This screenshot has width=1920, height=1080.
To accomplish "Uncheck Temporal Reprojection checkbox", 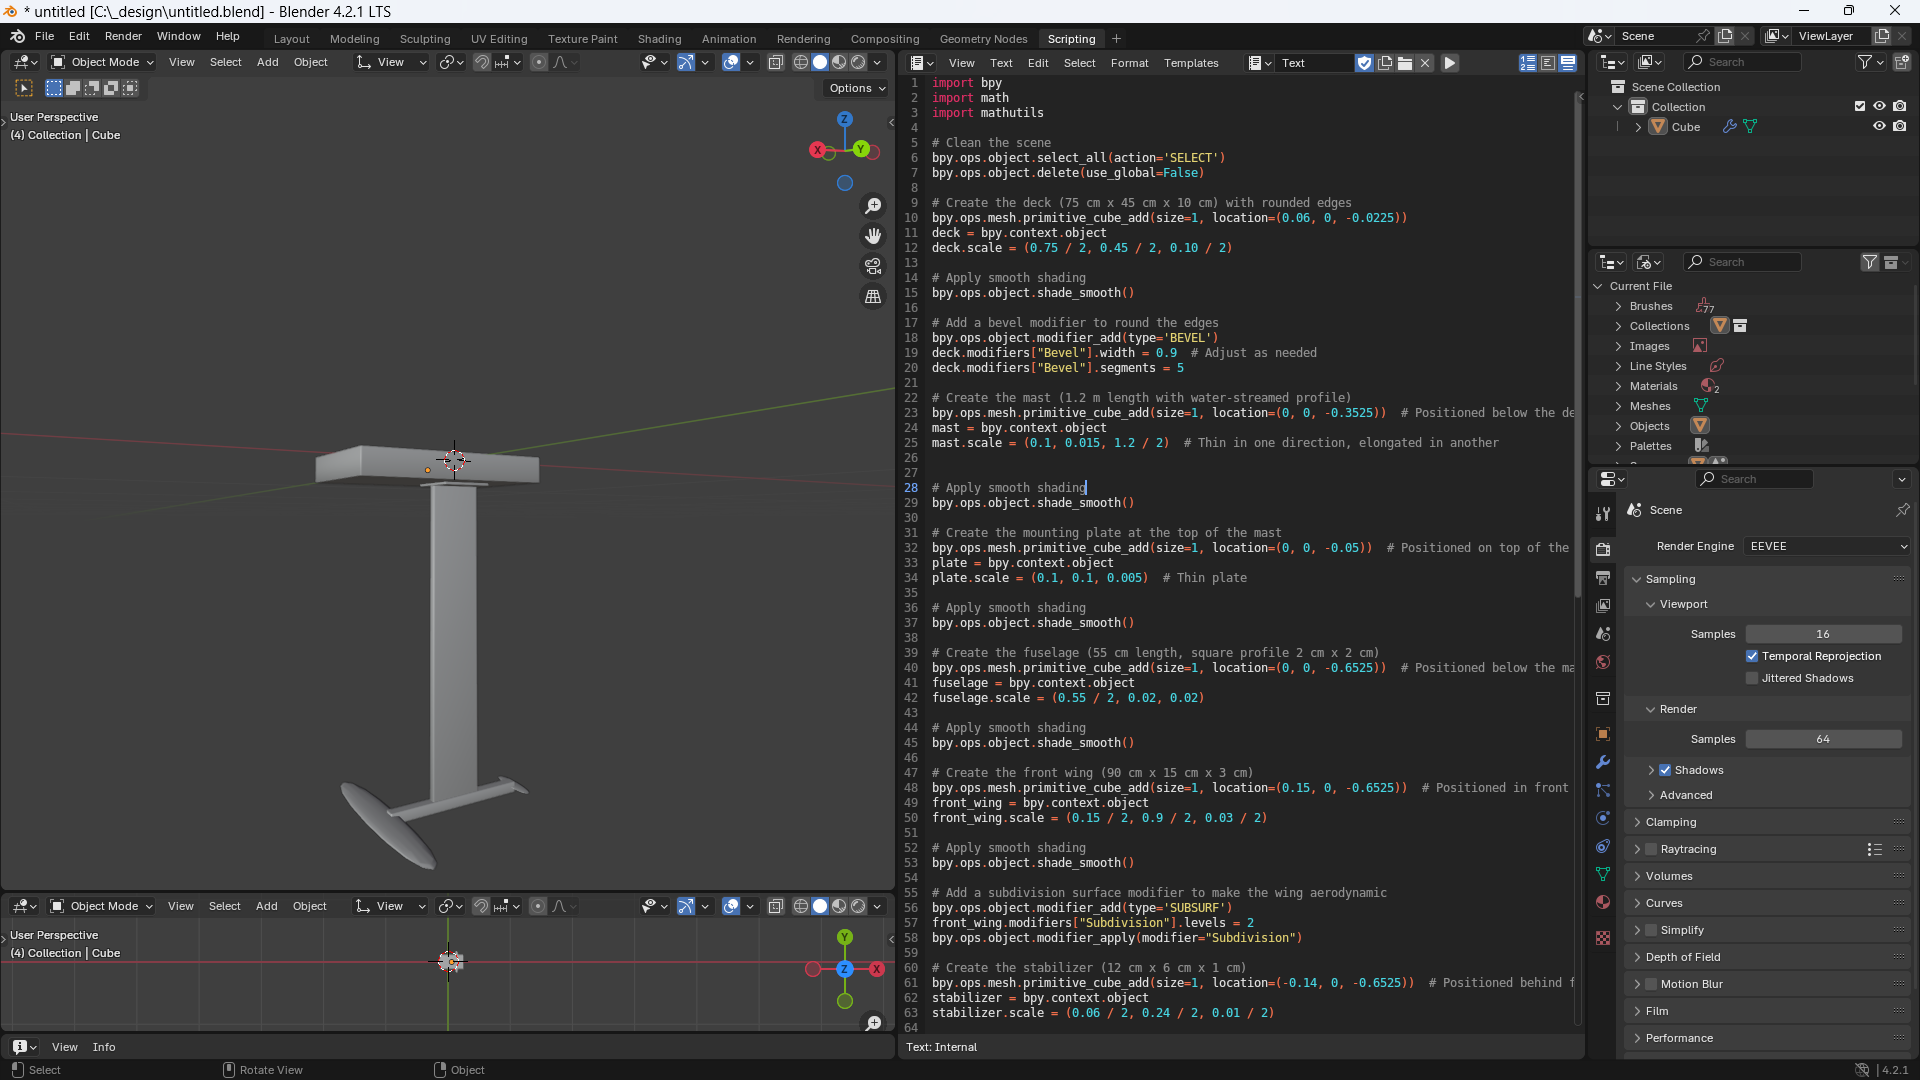I will (1752, 656).
